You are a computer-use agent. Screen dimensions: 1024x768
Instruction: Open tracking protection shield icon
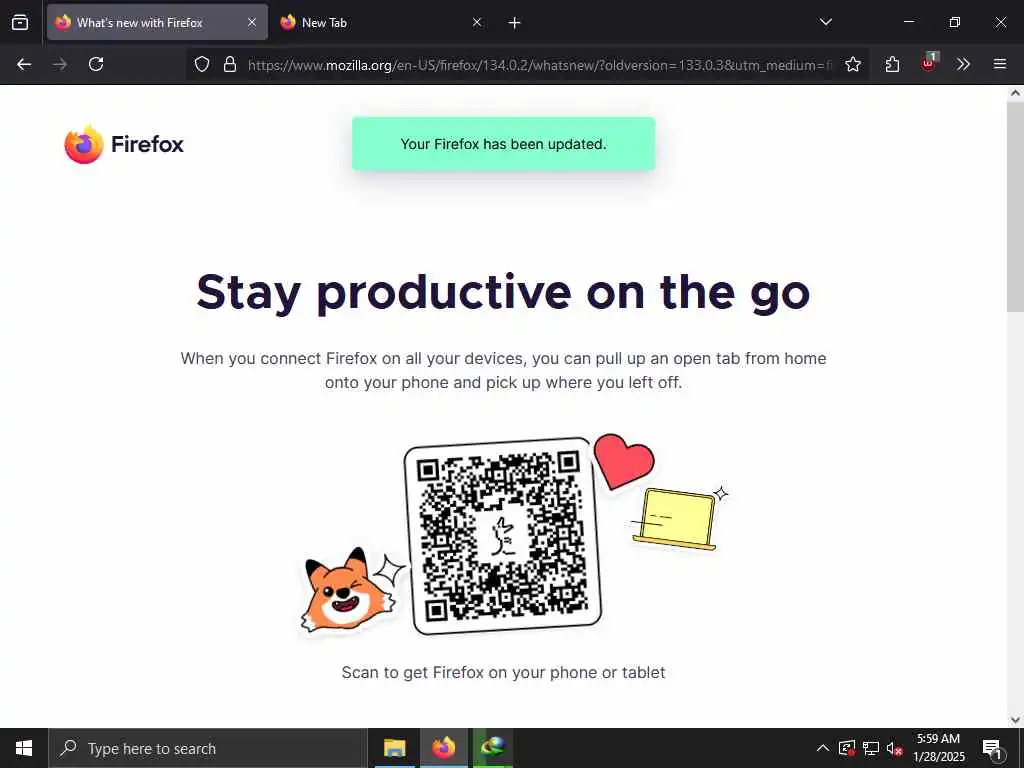[202, 64]
